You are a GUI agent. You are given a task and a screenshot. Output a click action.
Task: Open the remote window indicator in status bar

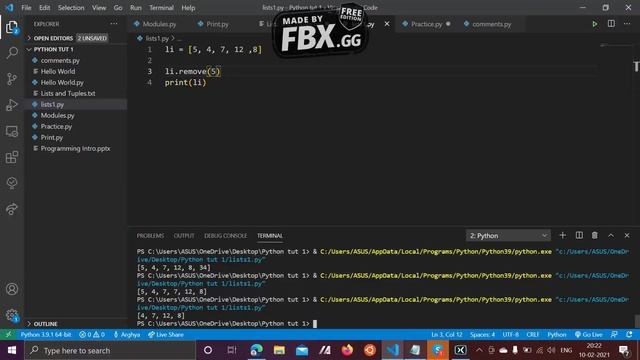point(8,335)
